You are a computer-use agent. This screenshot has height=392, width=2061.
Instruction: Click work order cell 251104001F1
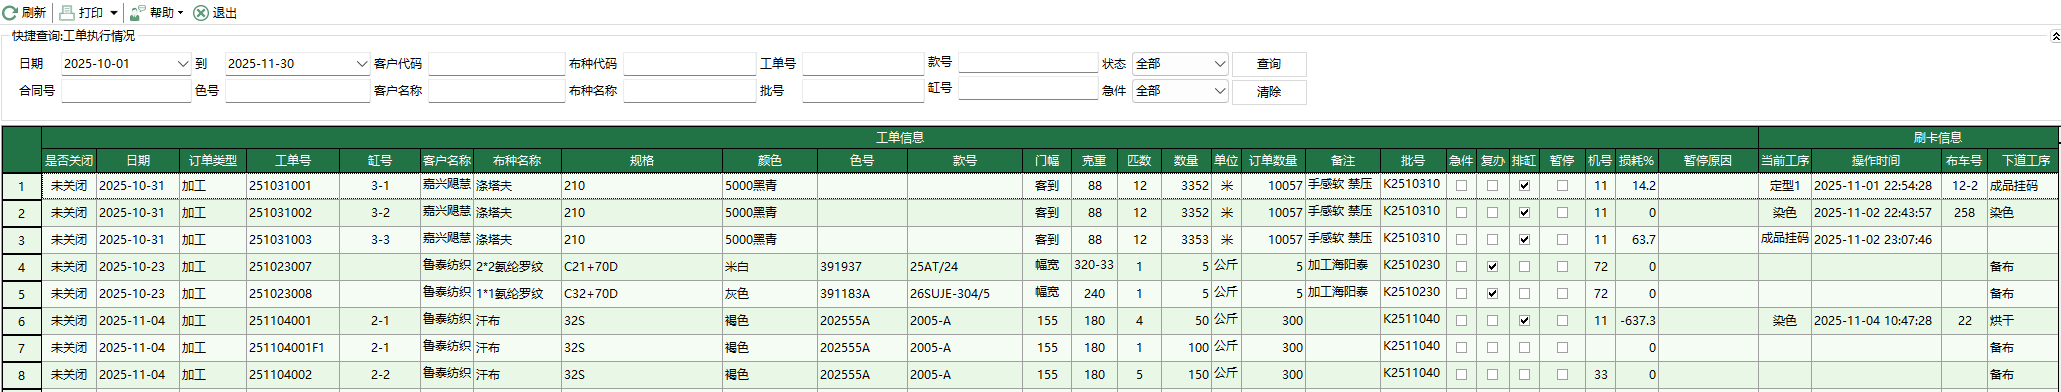click(x=293, y=347)
